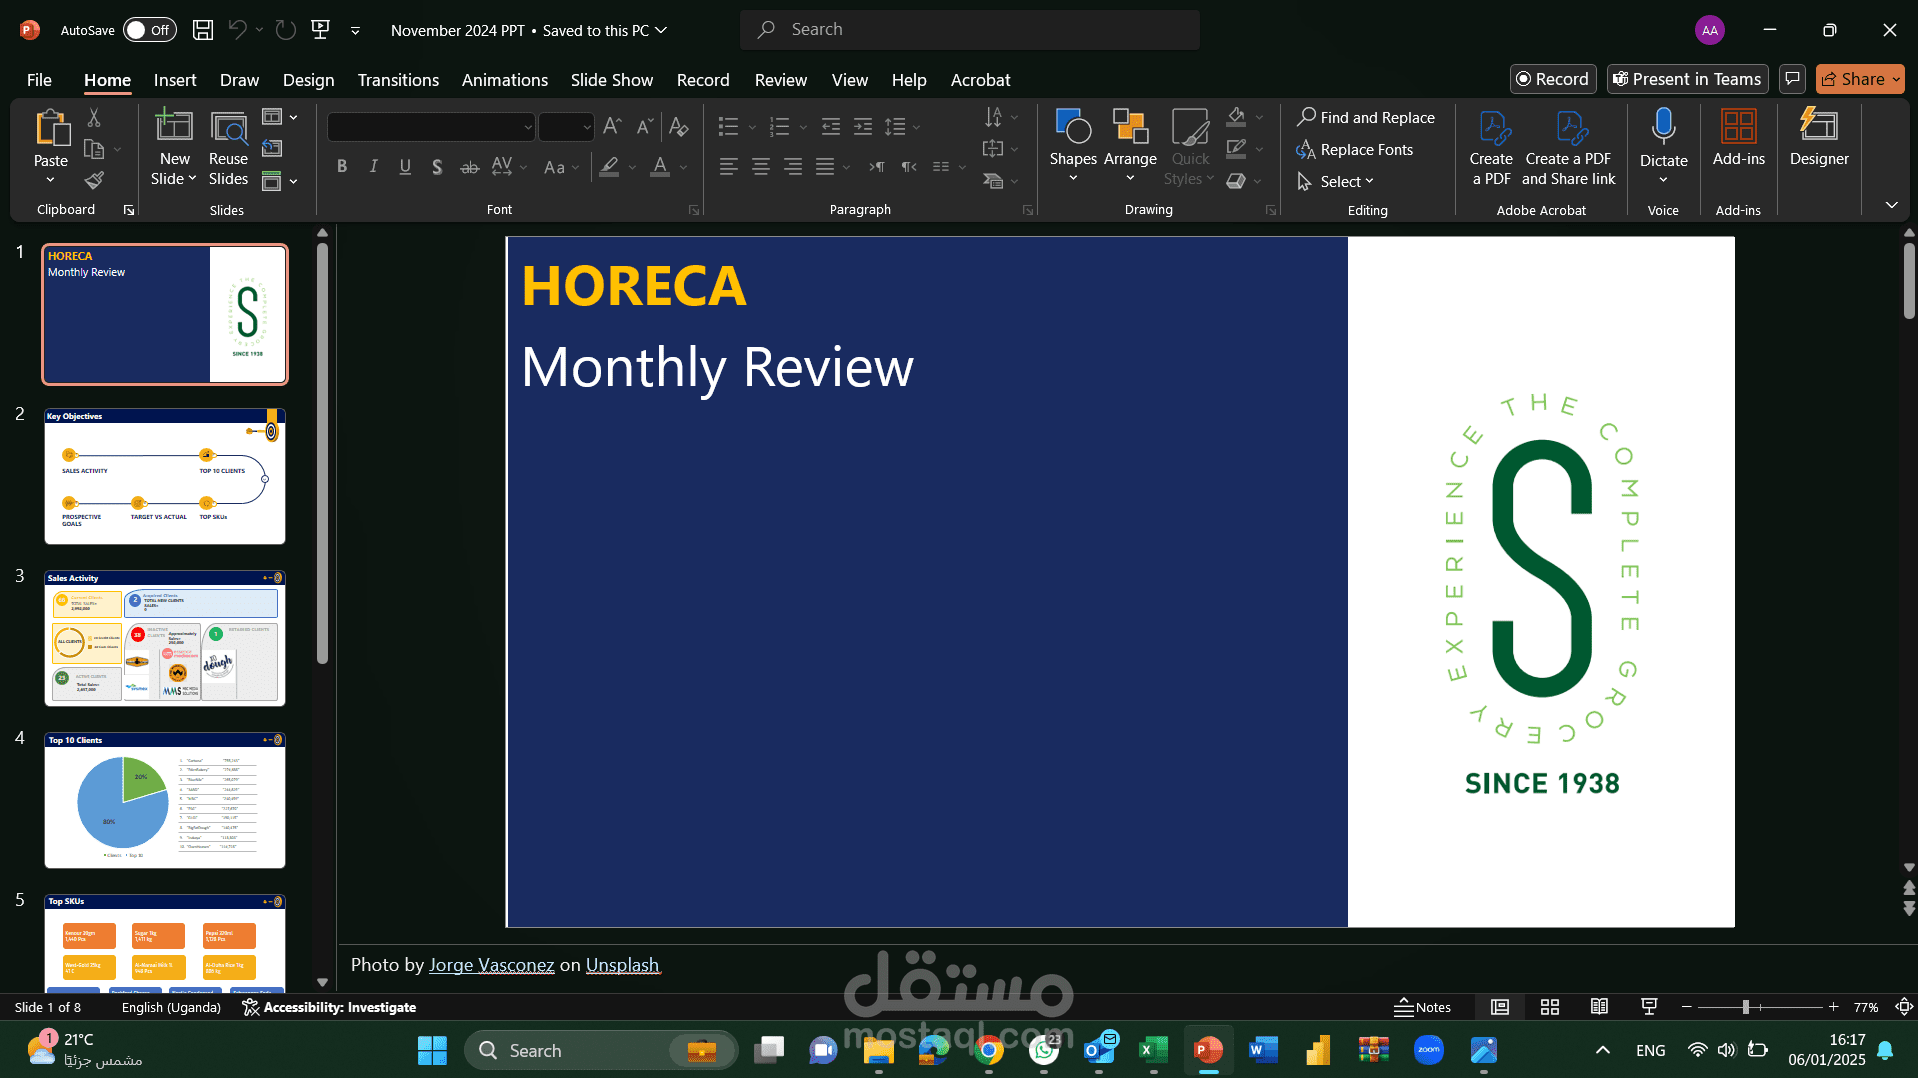Click Accessibility: Investigate status
Viewport: 1918px width, 1078px height.
pyautogui.click(x=329, y=1007)
